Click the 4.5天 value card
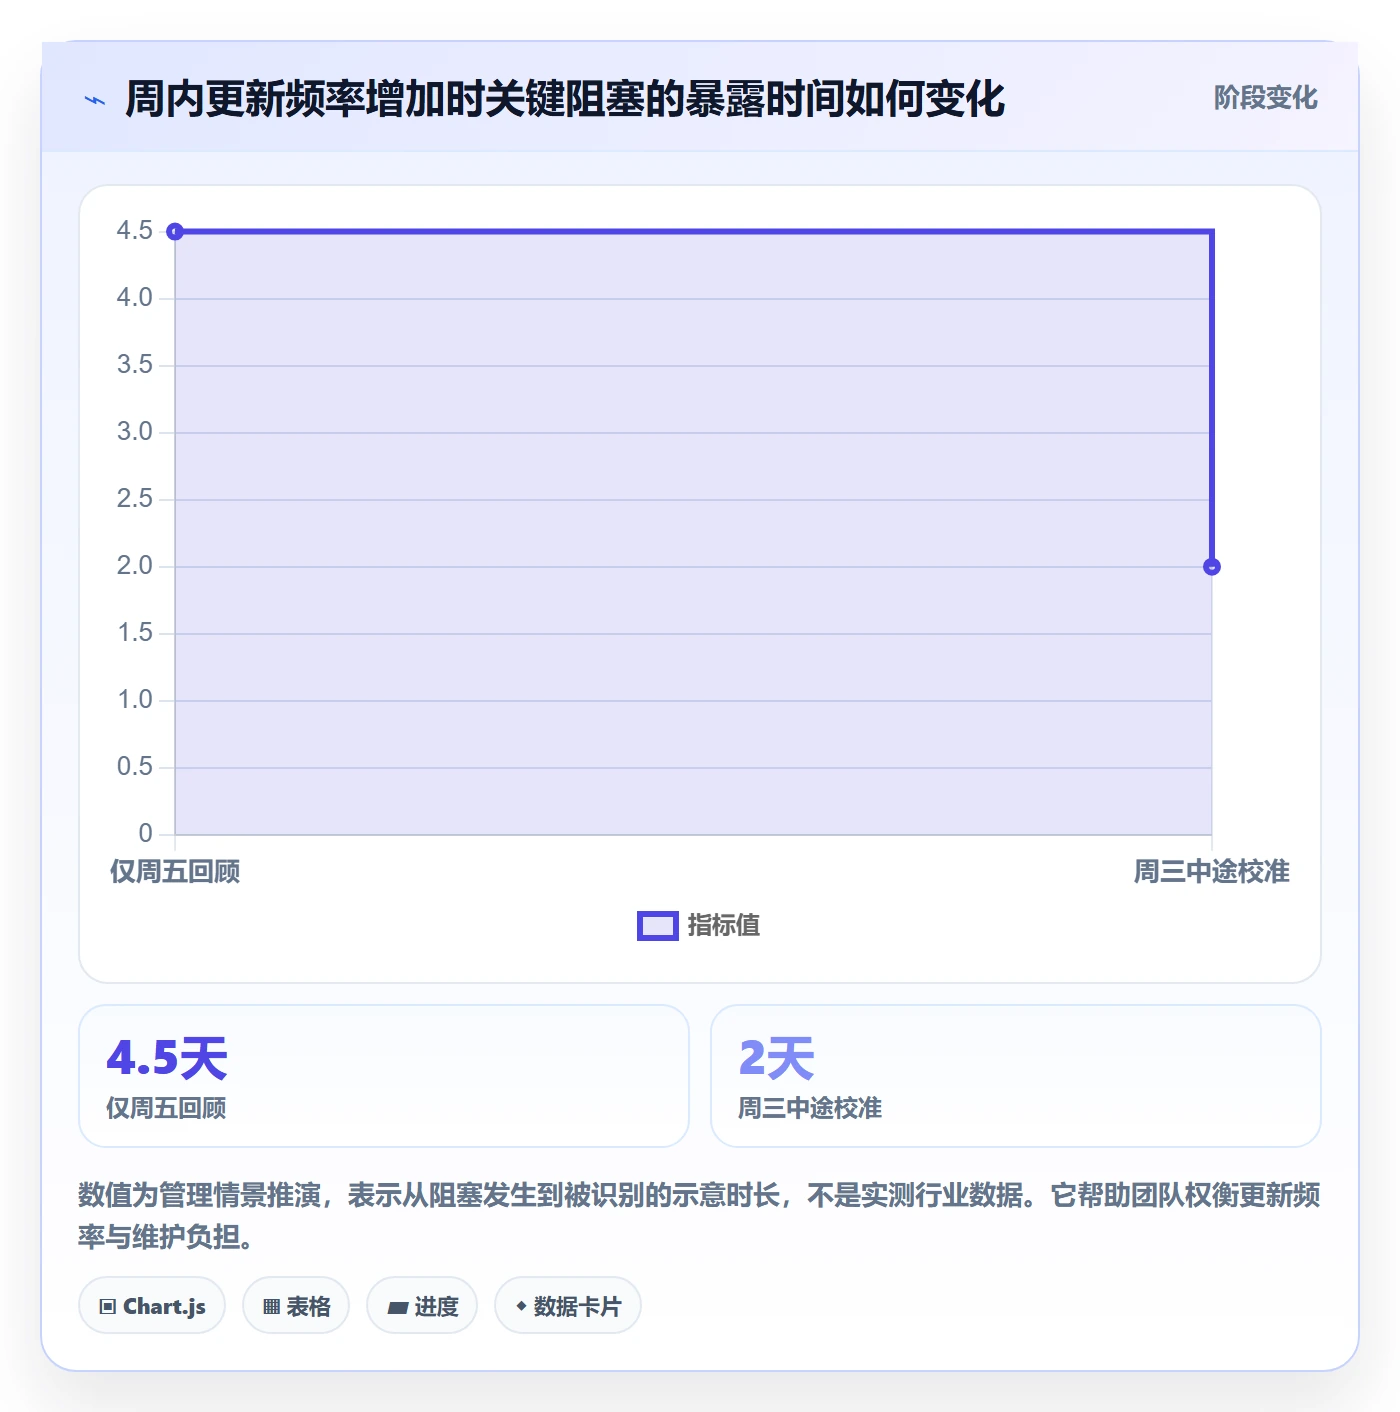 pos(384,1076)
